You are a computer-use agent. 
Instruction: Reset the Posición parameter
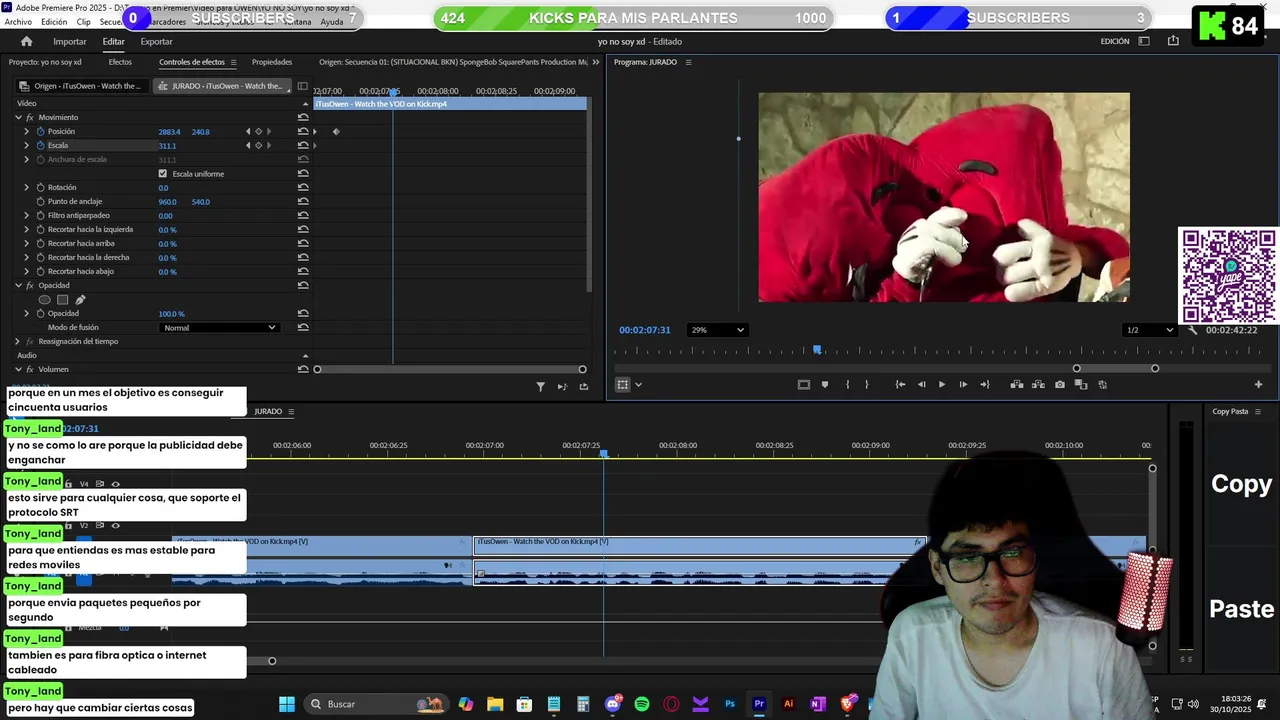[x=303, y=131]
